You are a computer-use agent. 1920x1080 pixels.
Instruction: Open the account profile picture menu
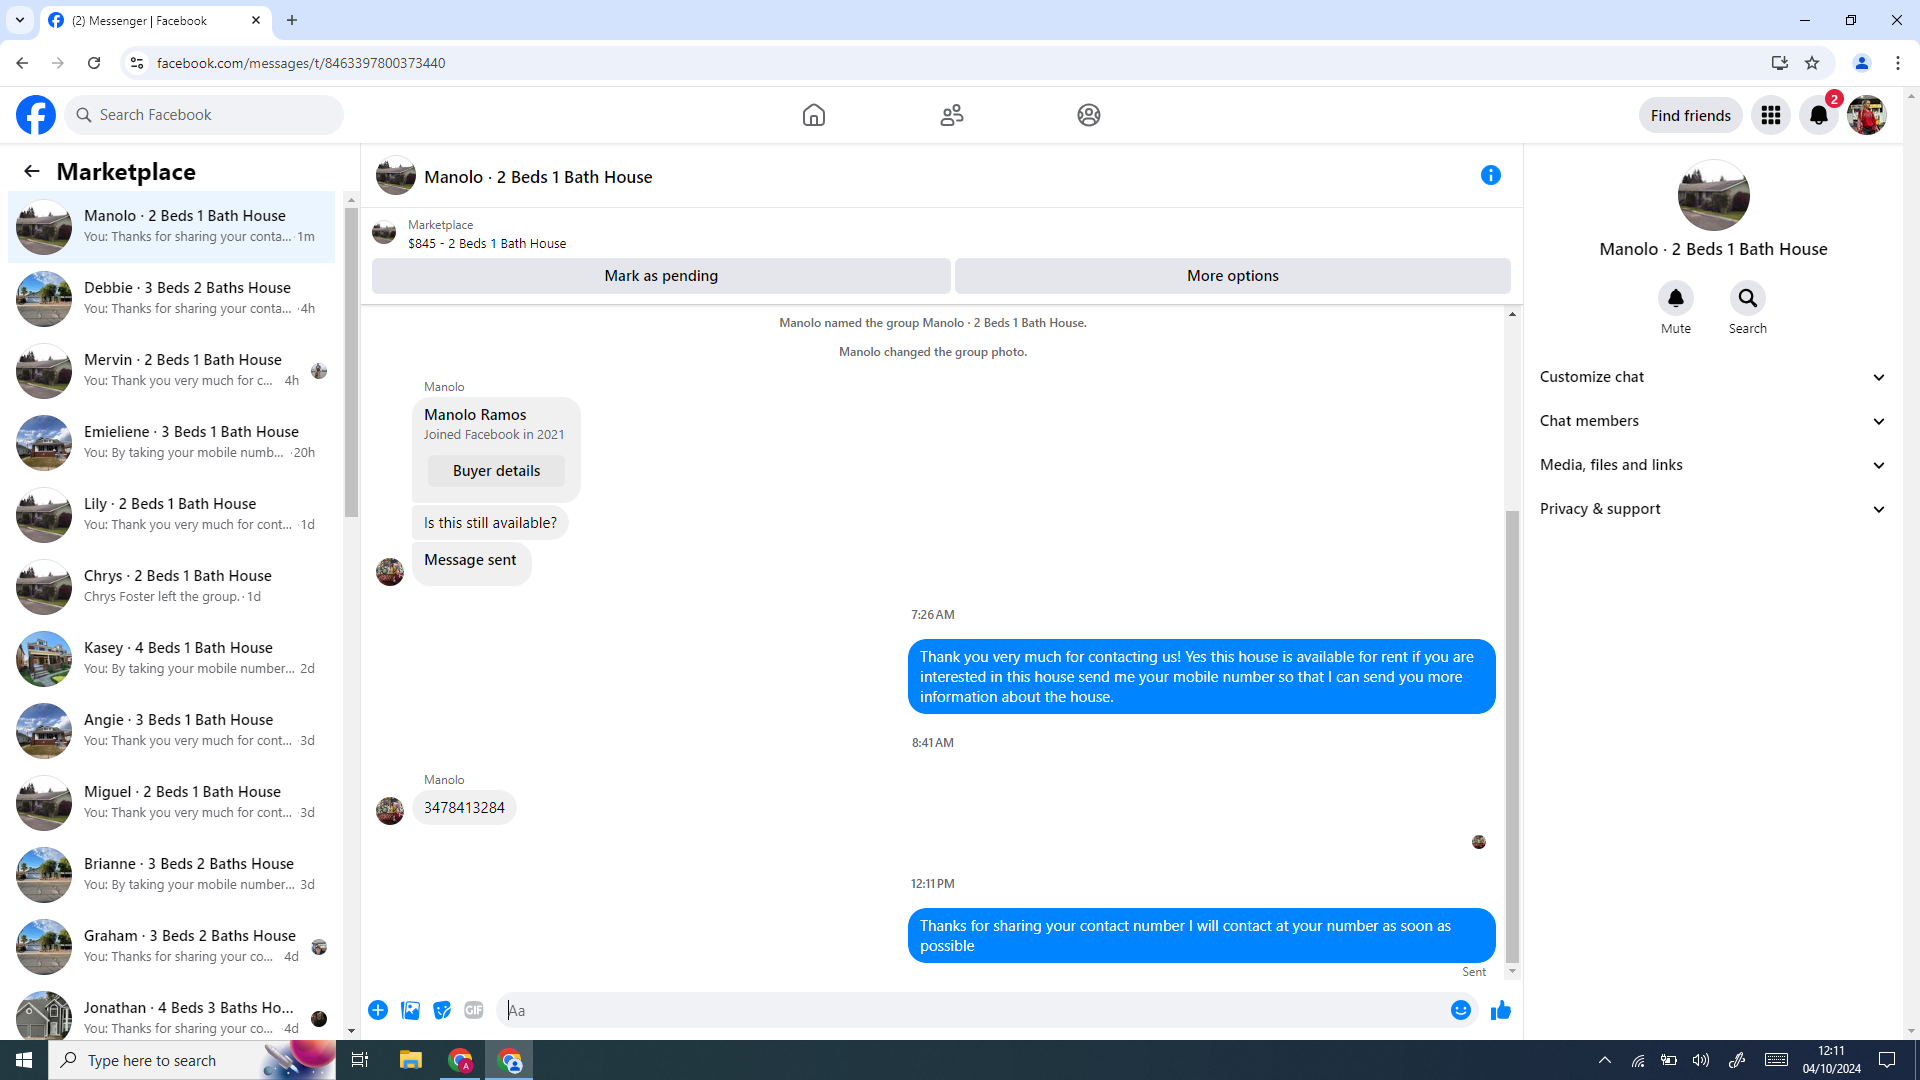coord(1867,115)
